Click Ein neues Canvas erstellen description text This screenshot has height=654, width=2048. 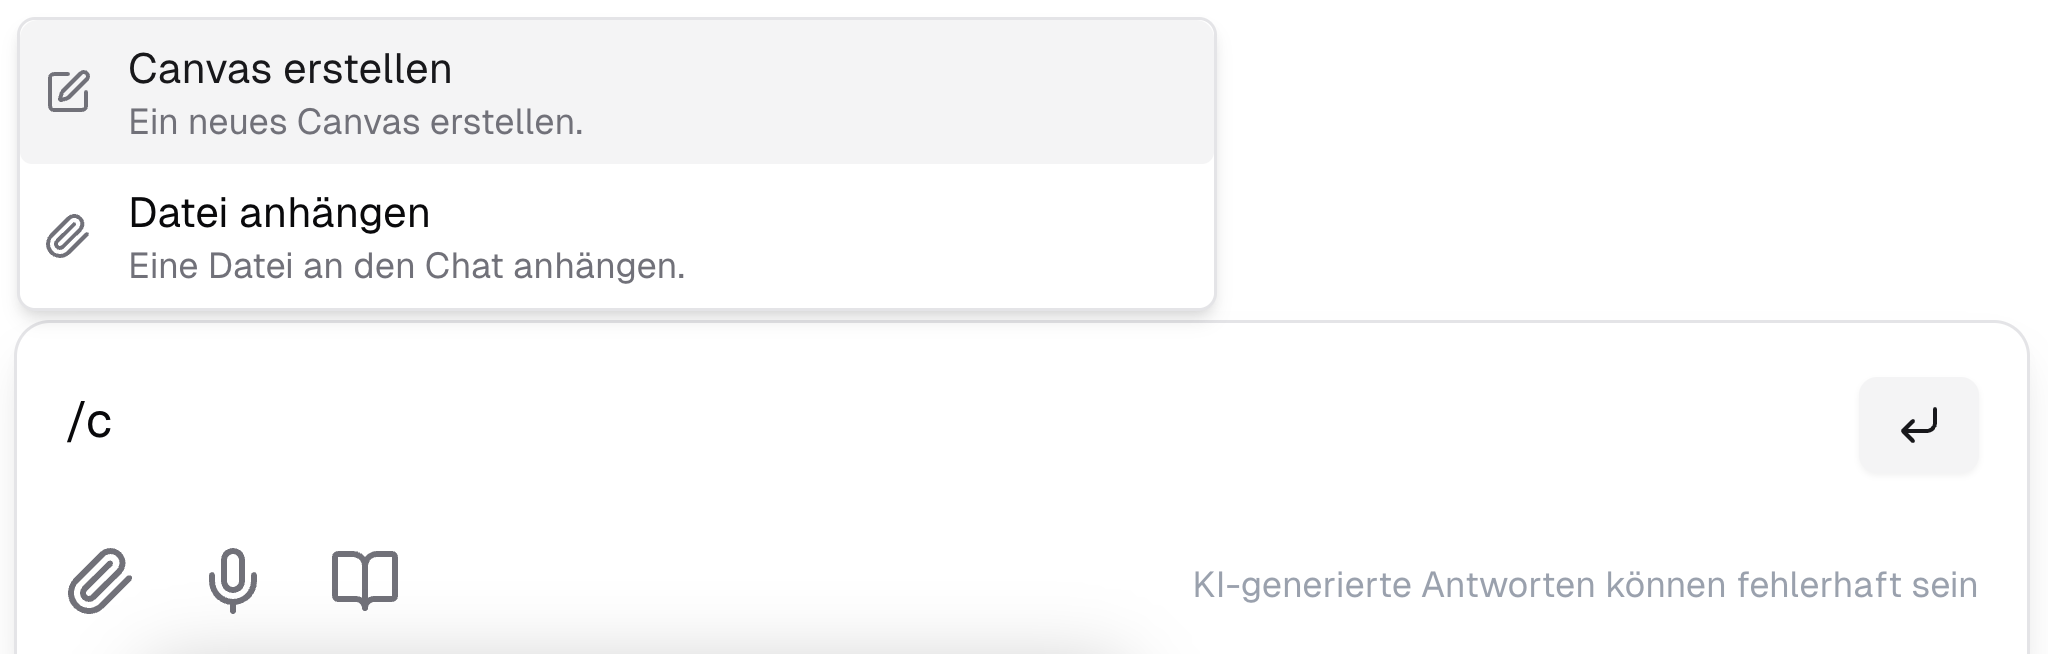point(354,123)
